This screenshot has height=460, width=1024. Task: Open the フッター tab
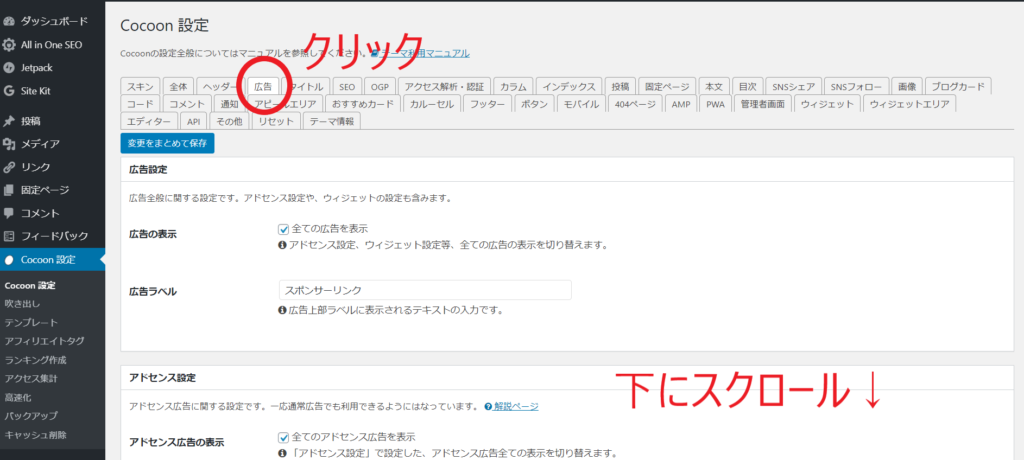(487, 105)
